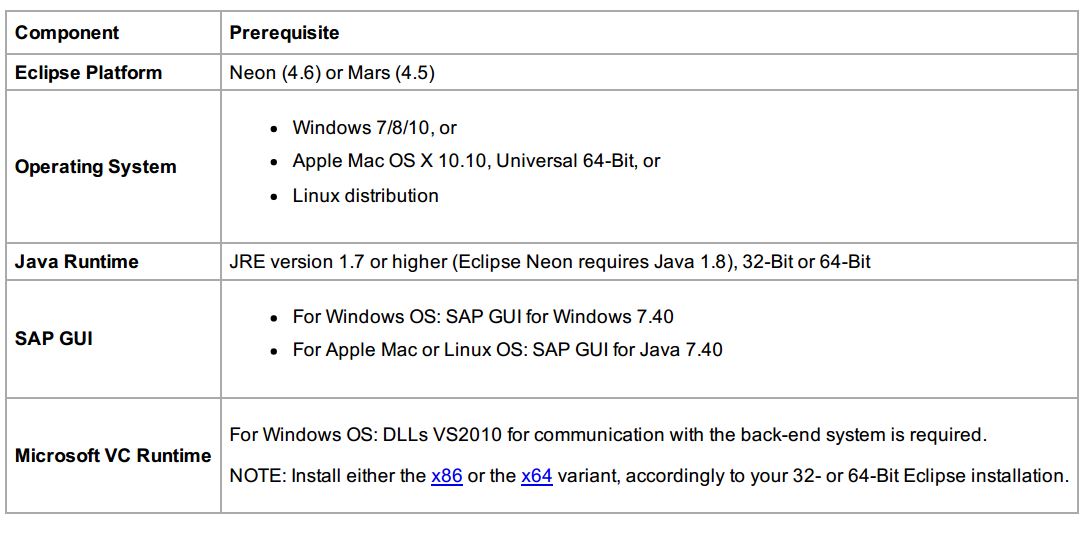Click the bullet point before Windows 7/8/10
The height and width of the screenshot is (533, 1092).
click(x=275, y=129)
